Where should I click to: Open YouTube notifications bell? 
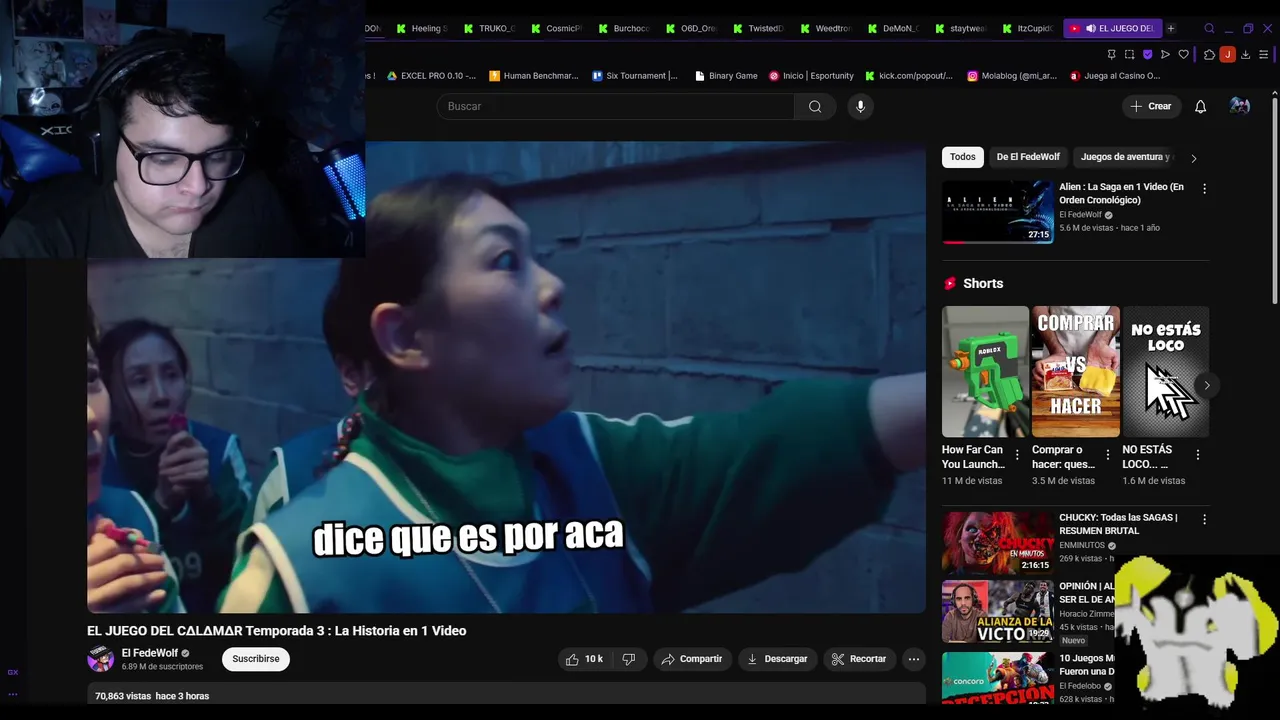click(1201, 106)
